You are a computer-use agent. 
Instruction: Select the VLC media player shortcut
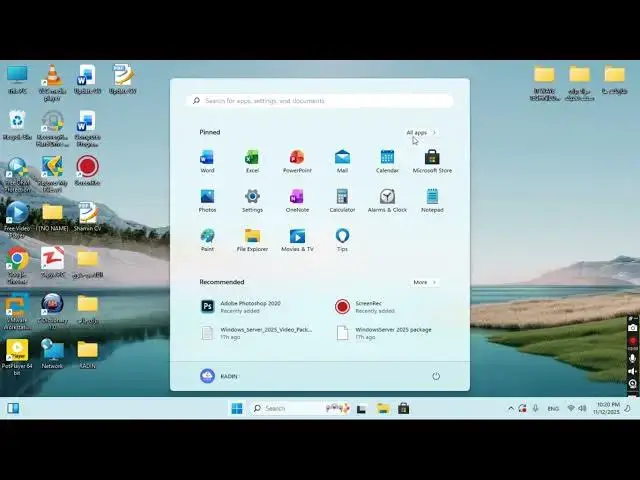point(52,82)
